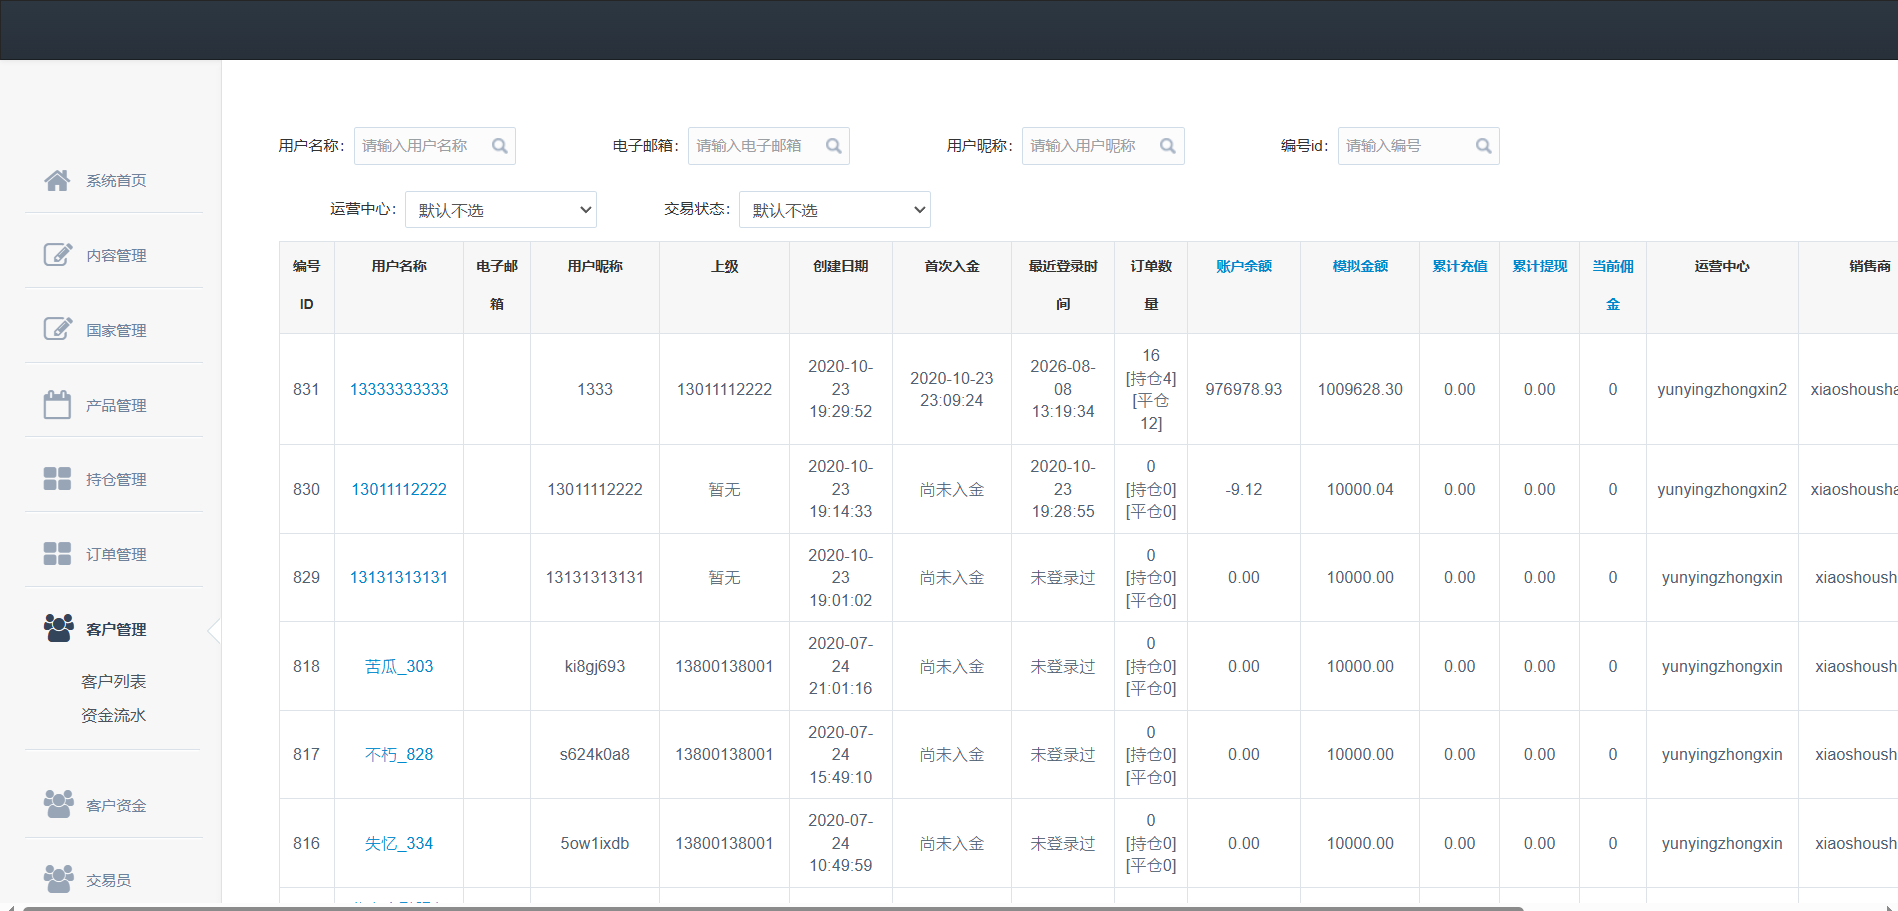Open 客户资金 menu
1898x911 pixels.
[x=116, y=806]
